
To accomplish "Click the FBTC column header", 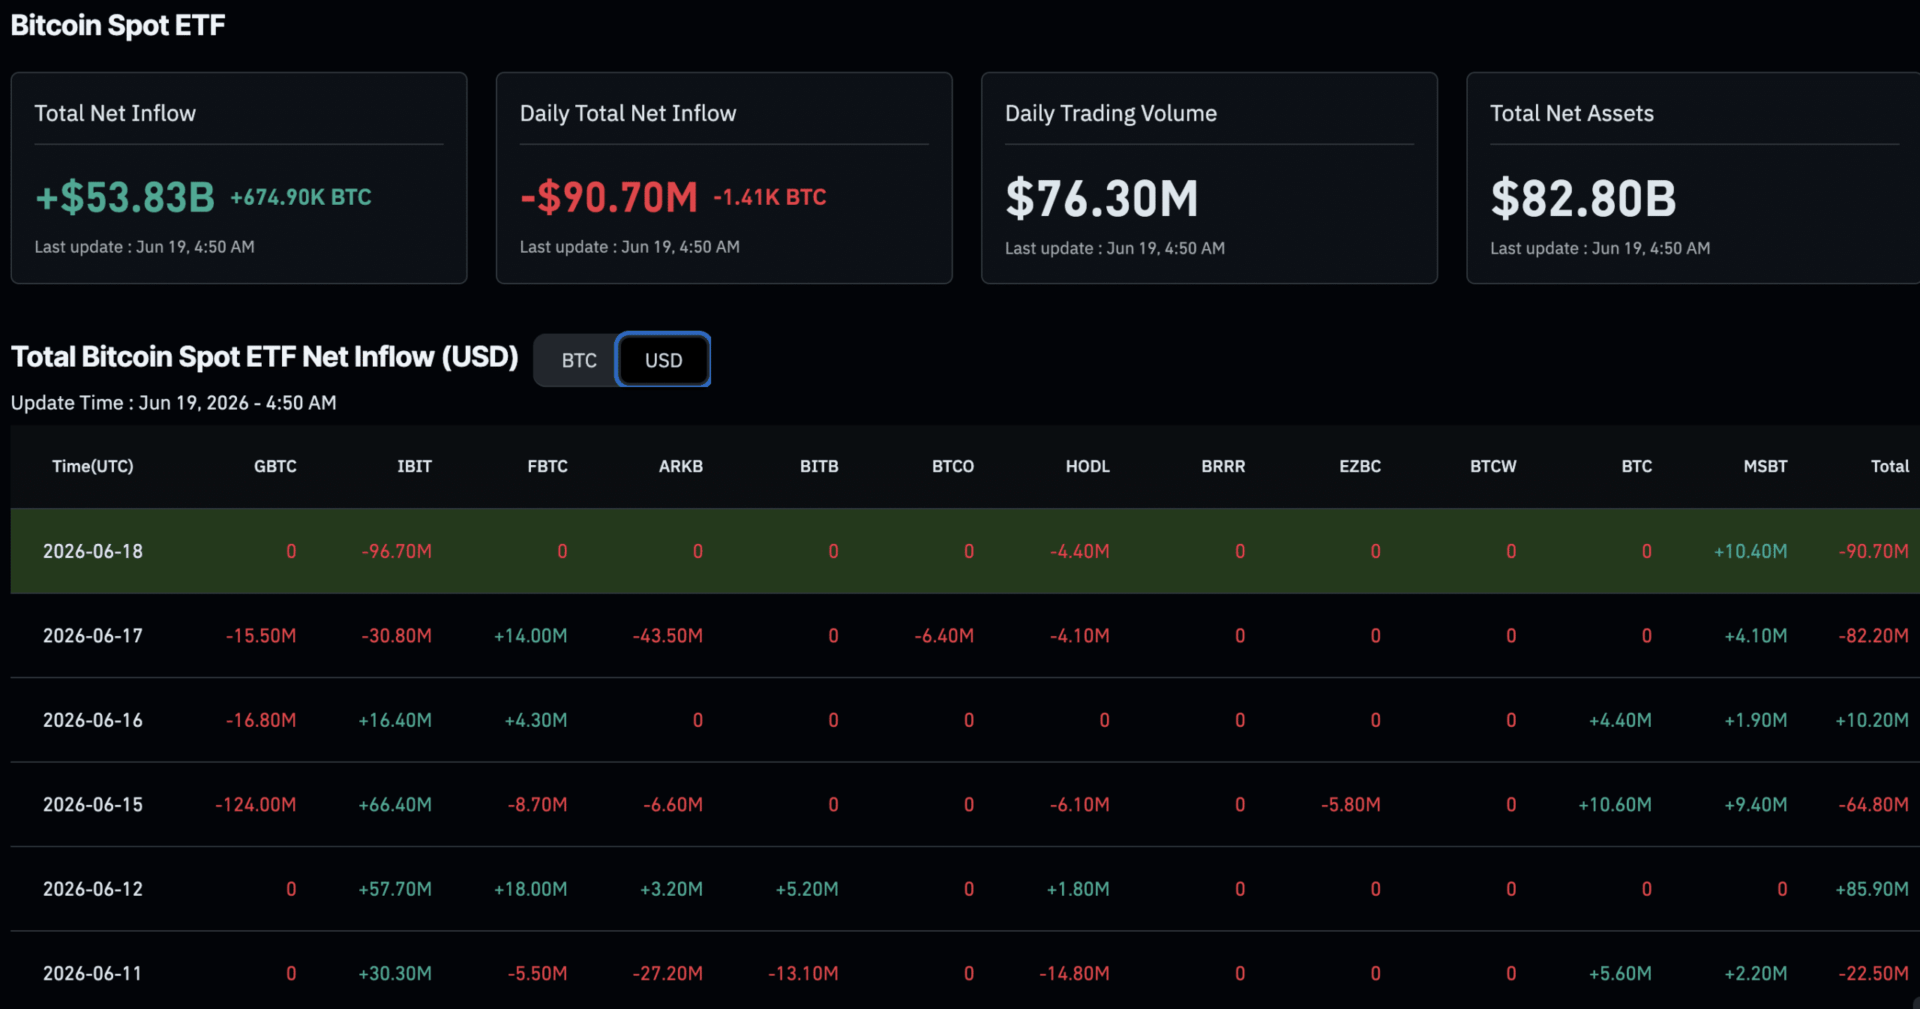I will (x=547, y=466).
